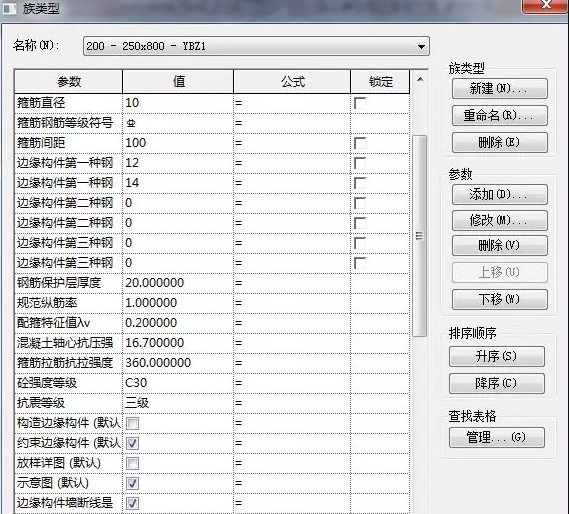Click formula cell of 砼强度等级 row
The image size is (569, 514).
click(x=292, y=383)
